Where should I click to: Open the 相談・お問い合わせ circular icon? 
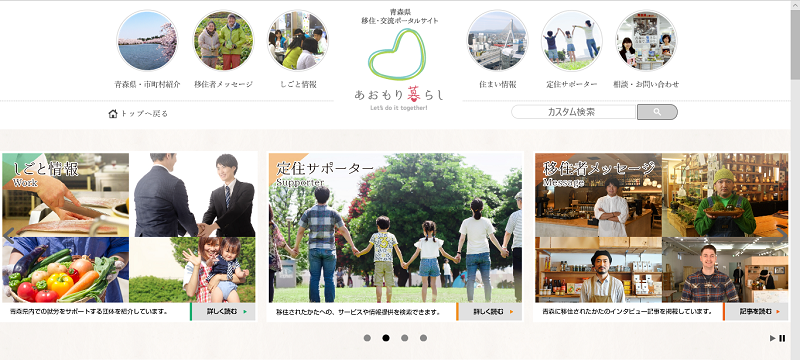(x=646, y=40)
